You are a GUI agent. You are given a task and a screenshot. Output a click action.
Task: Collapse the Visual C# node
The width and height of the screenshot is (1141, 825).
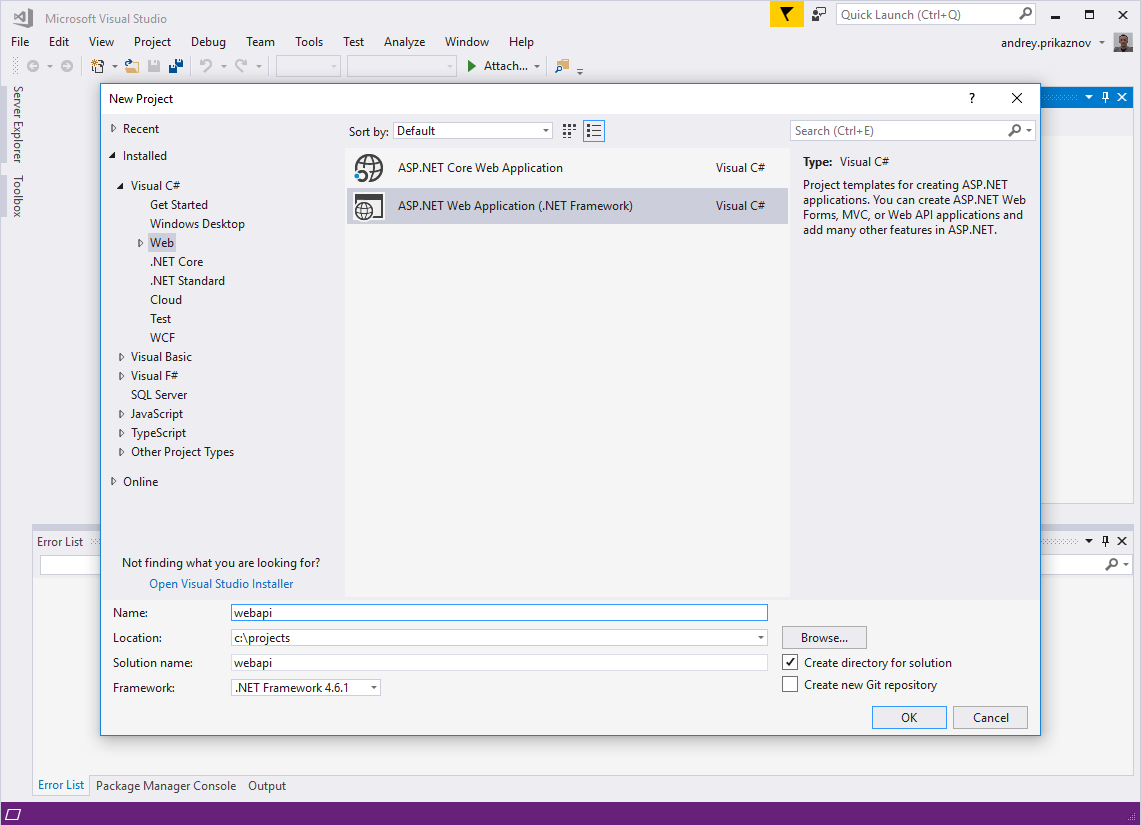click(x=121, y=186)
